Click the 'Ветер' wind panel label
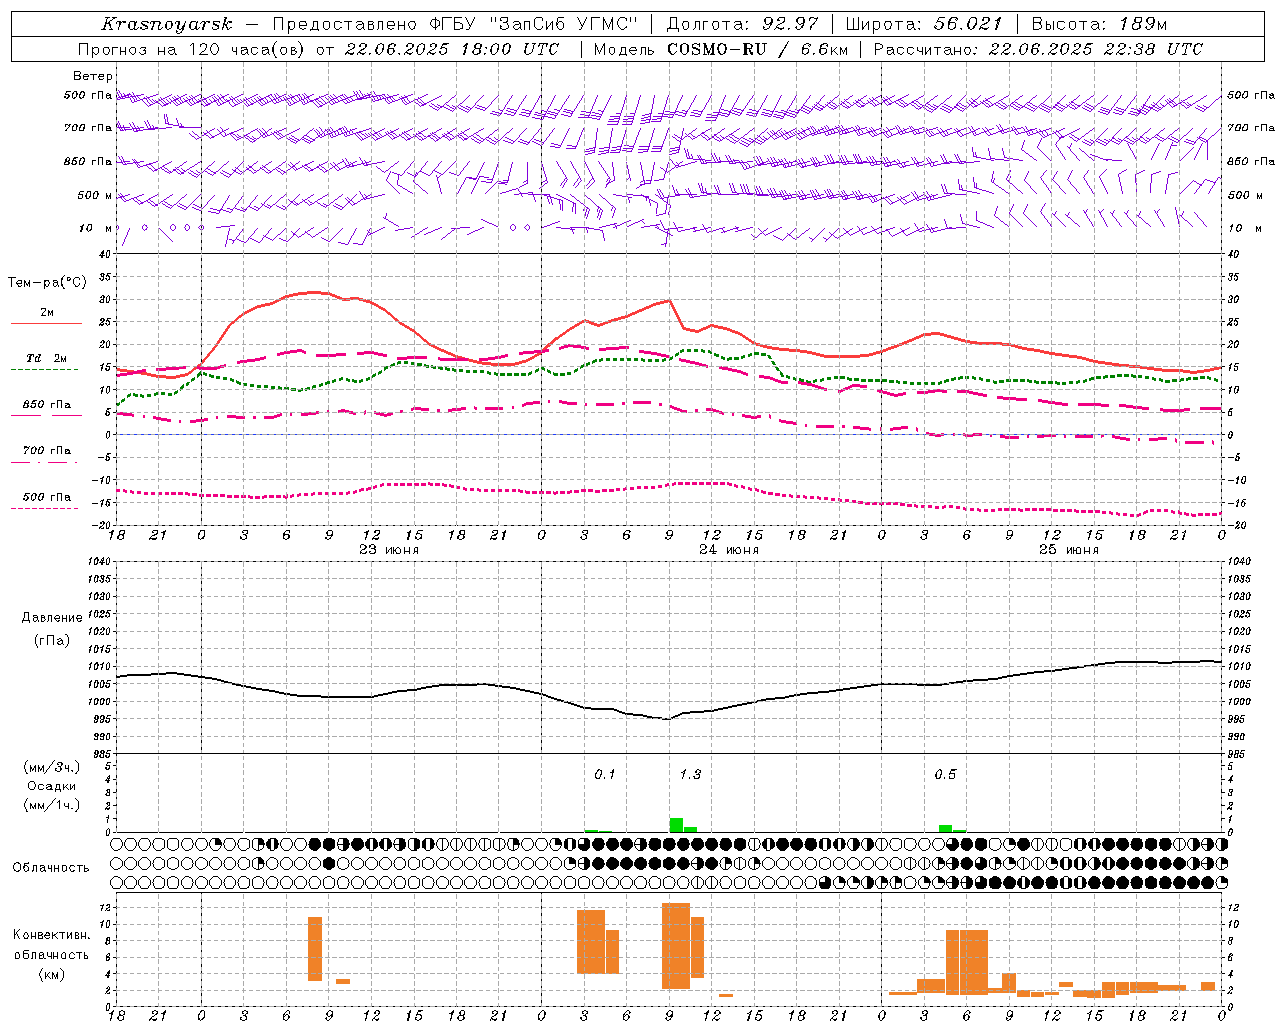Image resolution: width=1280 pixels, height=1024 pixels. click(x=93, y=76)
